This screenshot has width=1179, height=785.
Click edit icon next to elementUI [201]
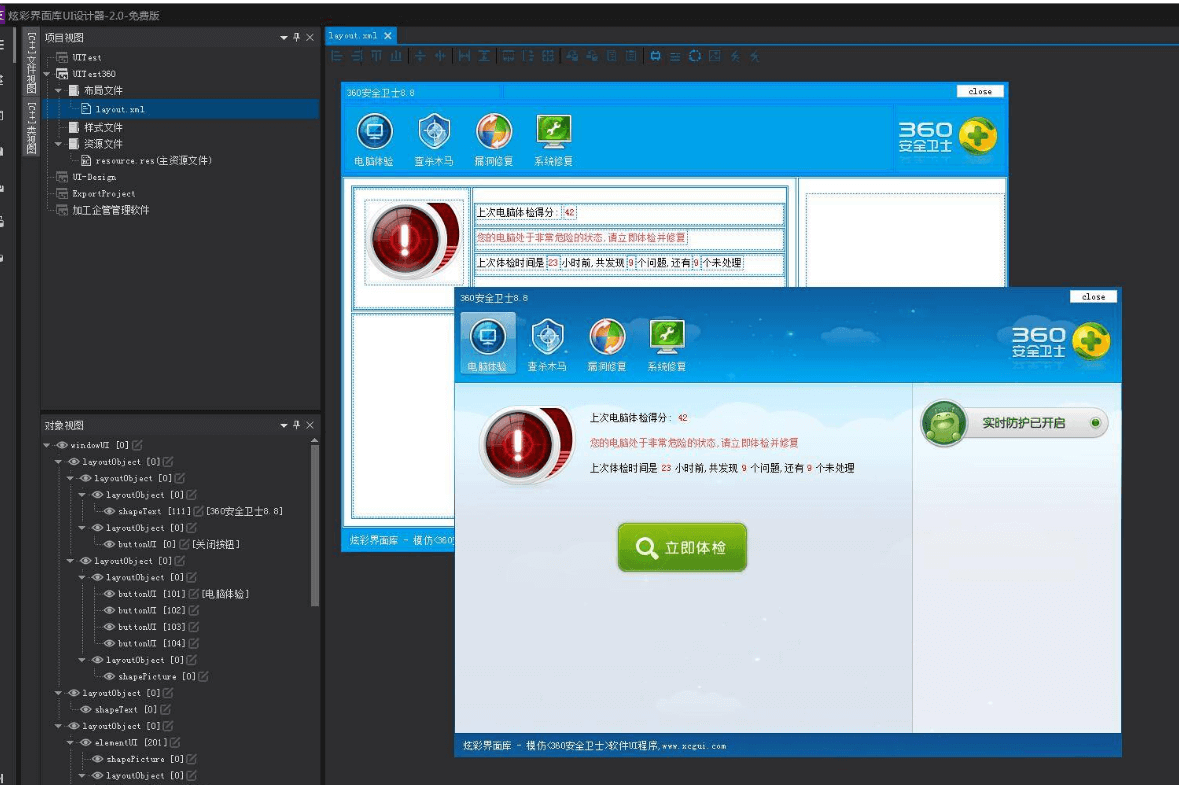(x=174, y=743)
